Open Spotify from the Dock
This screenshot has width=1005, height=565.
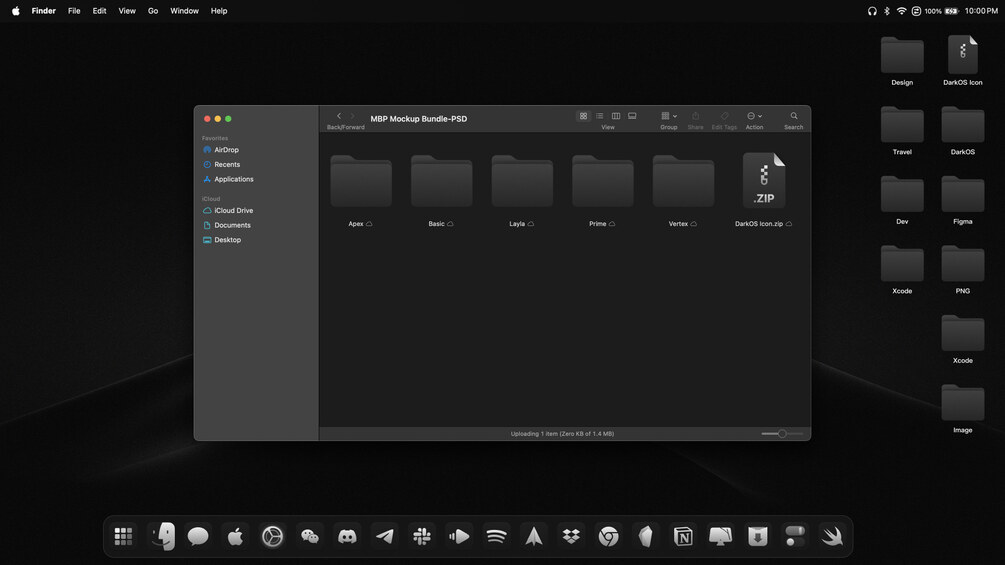click(496, 536)
